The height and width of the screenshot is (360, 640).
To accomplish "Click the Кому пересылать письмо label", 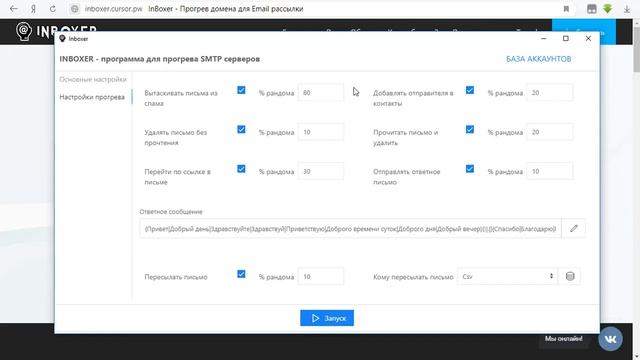I will point(413,277).
